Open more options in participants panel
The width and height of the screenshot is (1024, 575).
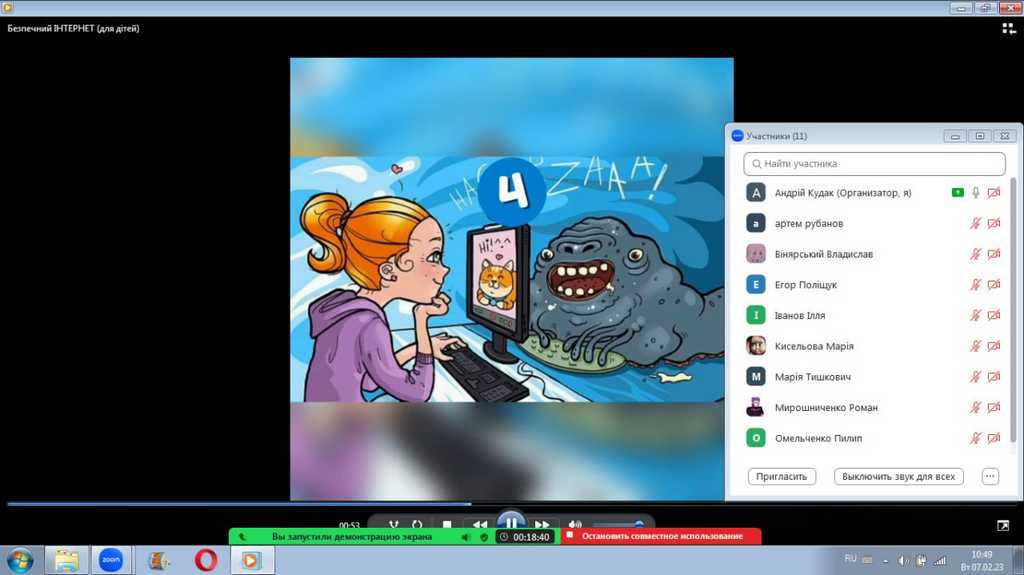coord(990,476)
